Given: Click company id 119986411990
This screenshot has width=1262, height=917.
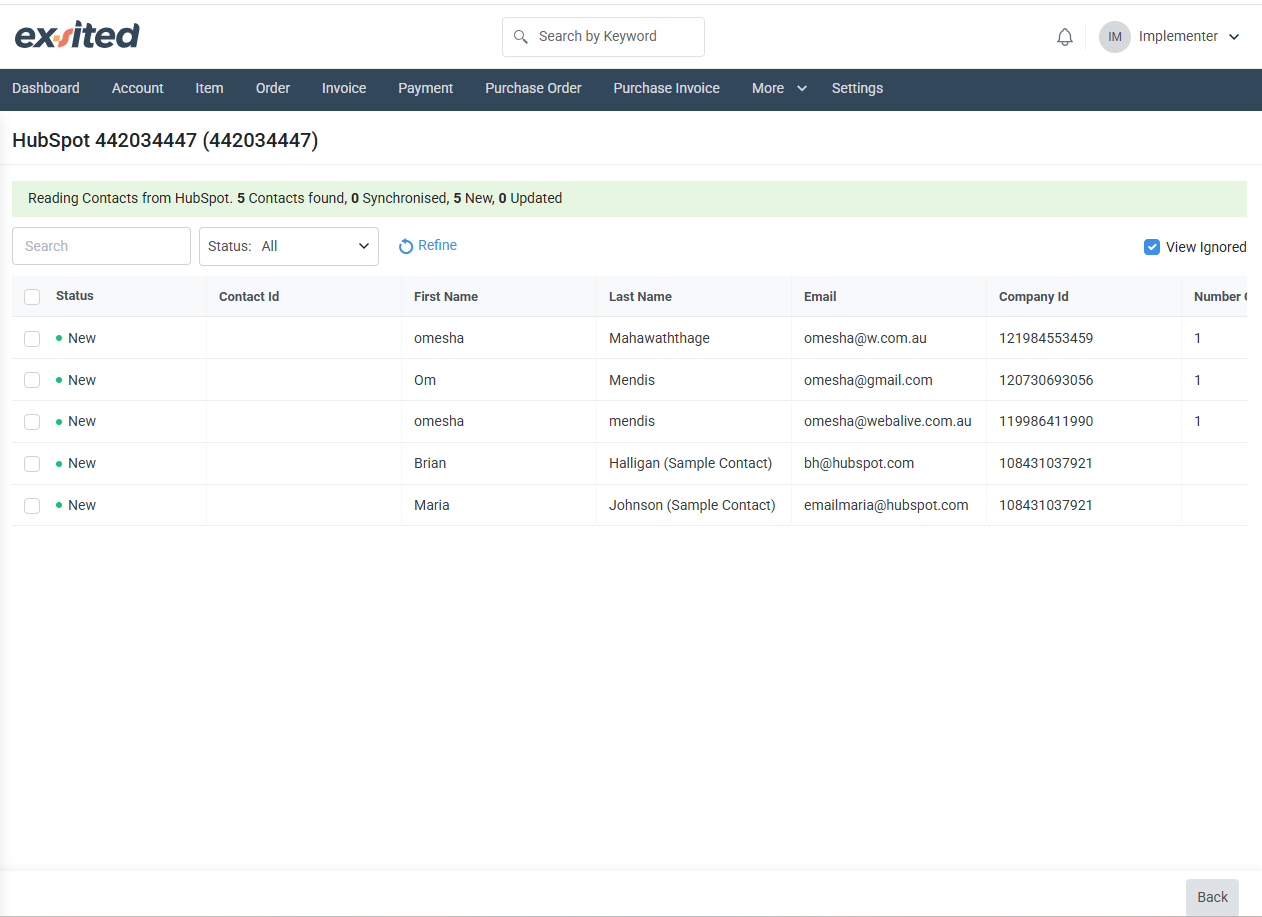Looking at the screenshot, I should click(x=1046, y=421).
